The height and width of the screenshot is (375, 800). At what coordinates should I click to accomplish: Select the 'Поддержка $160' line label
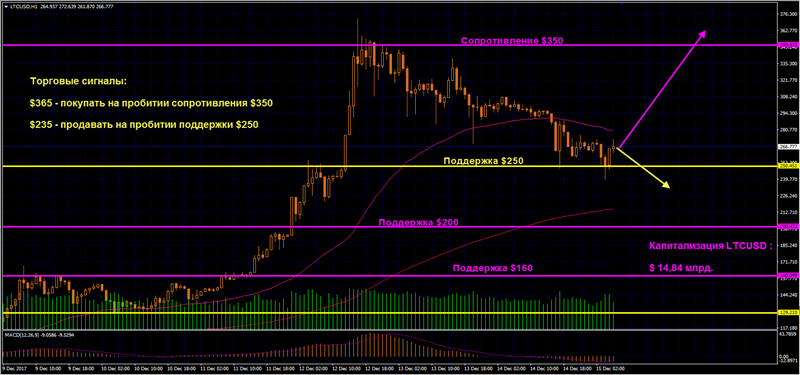coord(493,268)
